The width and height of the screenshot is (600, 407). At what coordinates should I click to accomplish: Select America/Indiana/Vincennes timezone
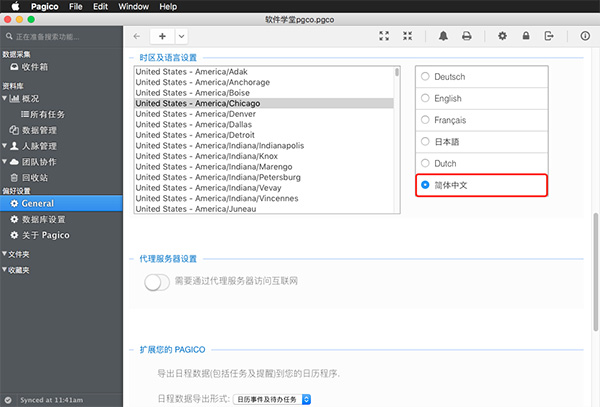264,199
